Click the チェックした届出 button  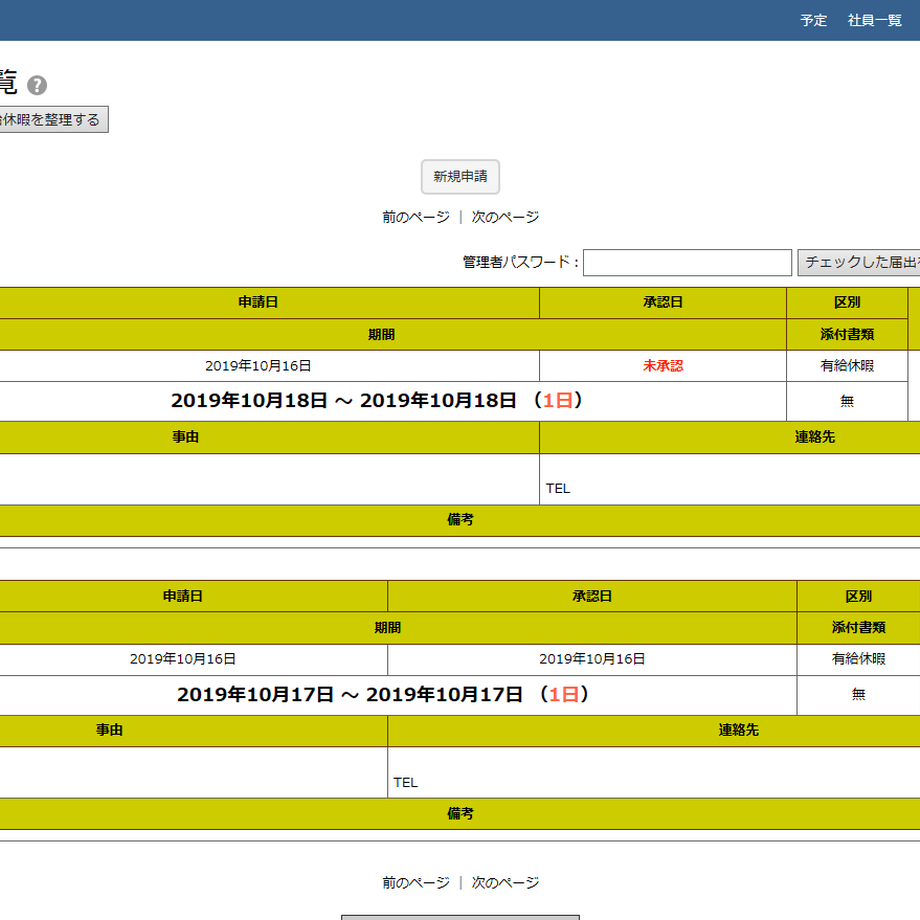[x=859, y=262]
